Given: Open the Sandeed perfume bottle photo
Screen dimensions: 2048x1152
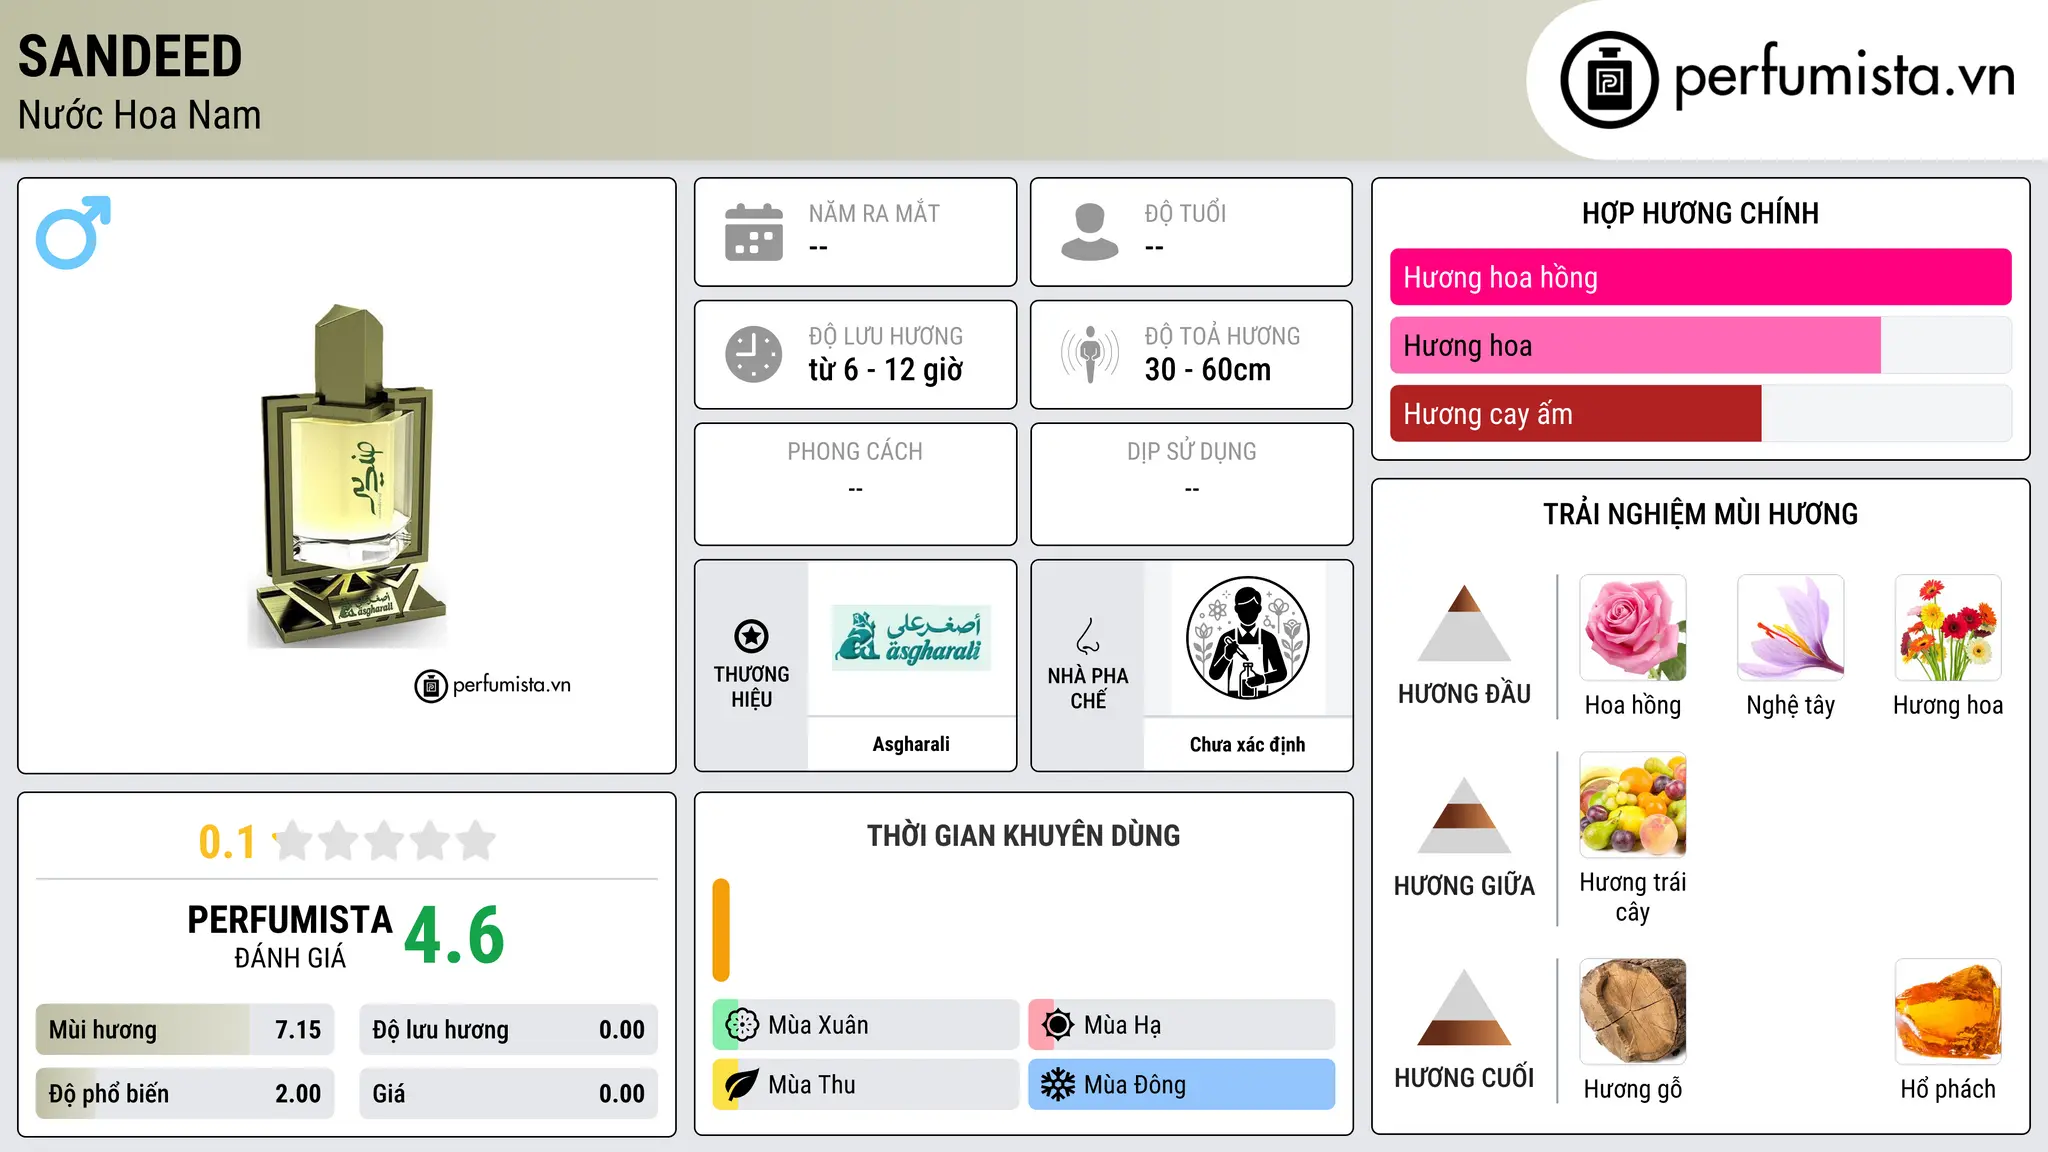Looking at the screenshot, I should [x=347, y=476].
